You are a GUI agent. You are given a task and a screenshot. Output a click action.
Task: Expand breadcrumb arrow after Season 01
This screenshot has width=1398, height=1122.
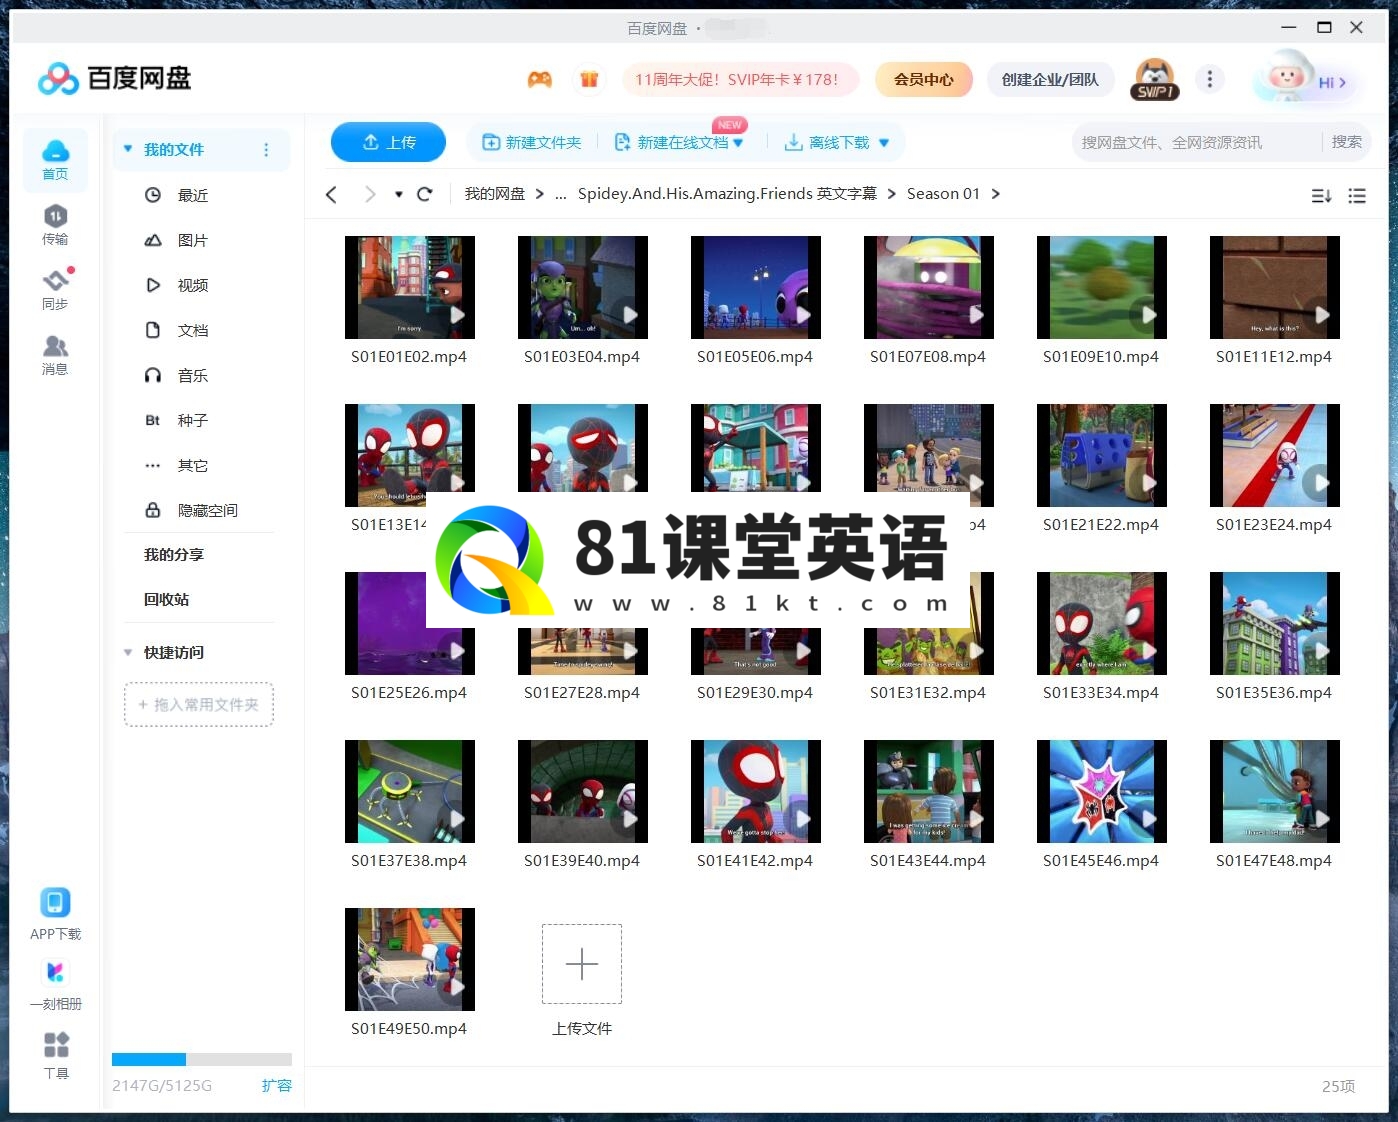click(x=996, y=194)
